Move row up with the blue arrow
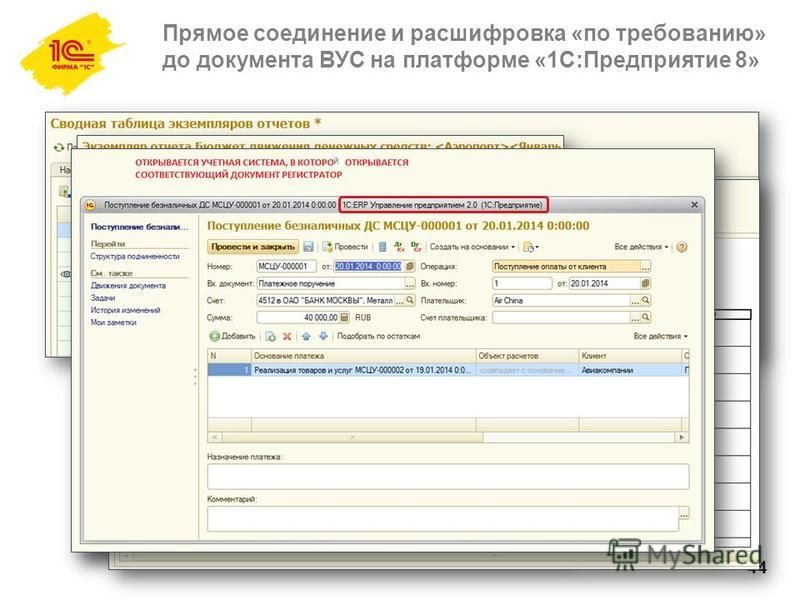The height and width of the screenshot is (600, 800). [x=306, y=336]
